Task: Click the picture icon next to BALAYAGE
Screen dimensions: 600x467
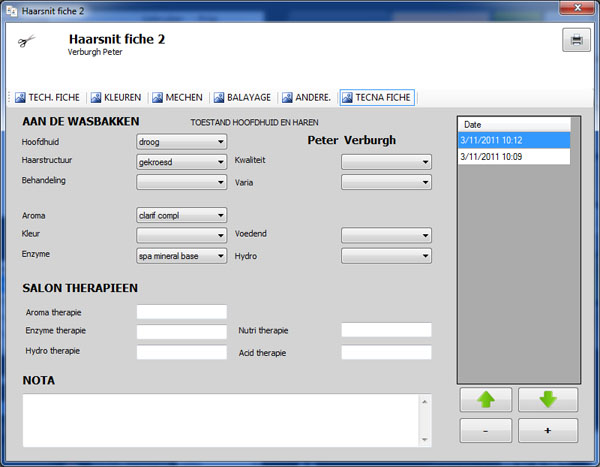Action: pos(219,98)
